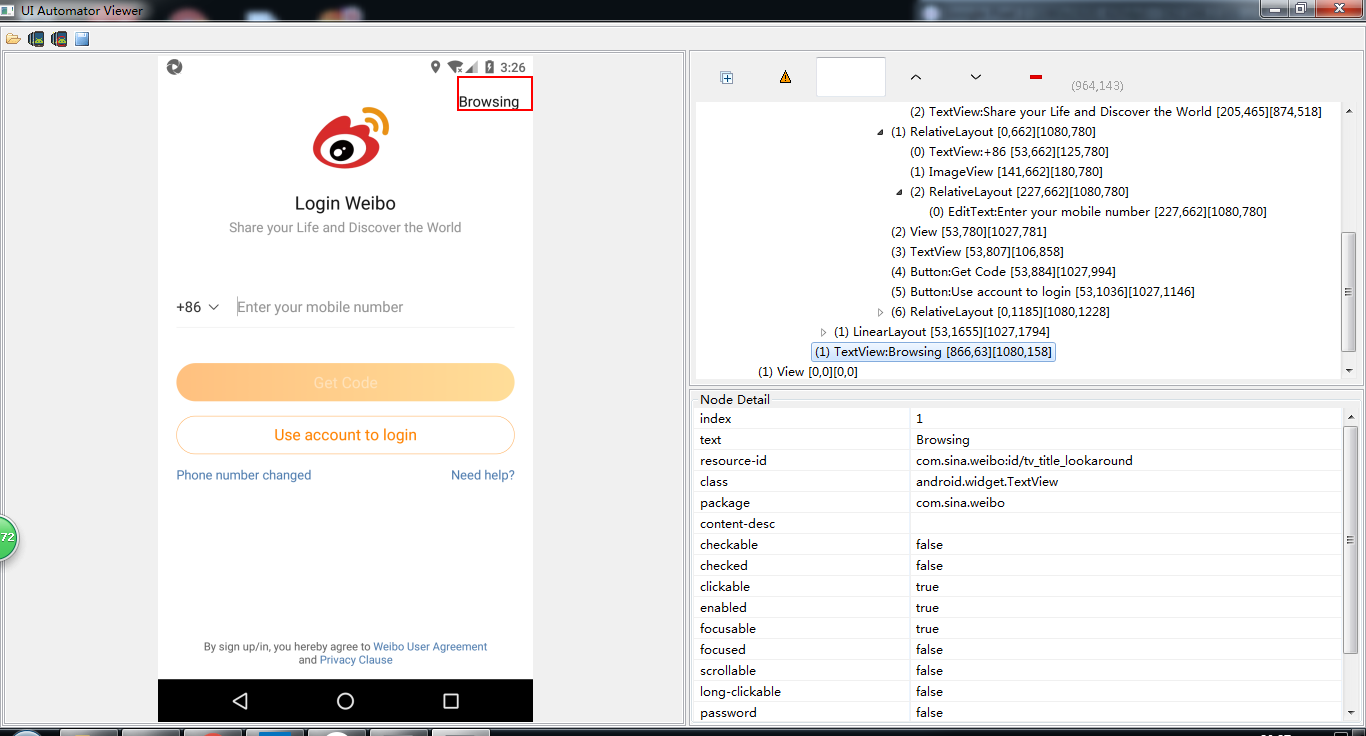This screenshot has width=1366, height=736.
Task: Click Use account to login in the screenshot
Action: pyautogui.click(x=345, y=435)
